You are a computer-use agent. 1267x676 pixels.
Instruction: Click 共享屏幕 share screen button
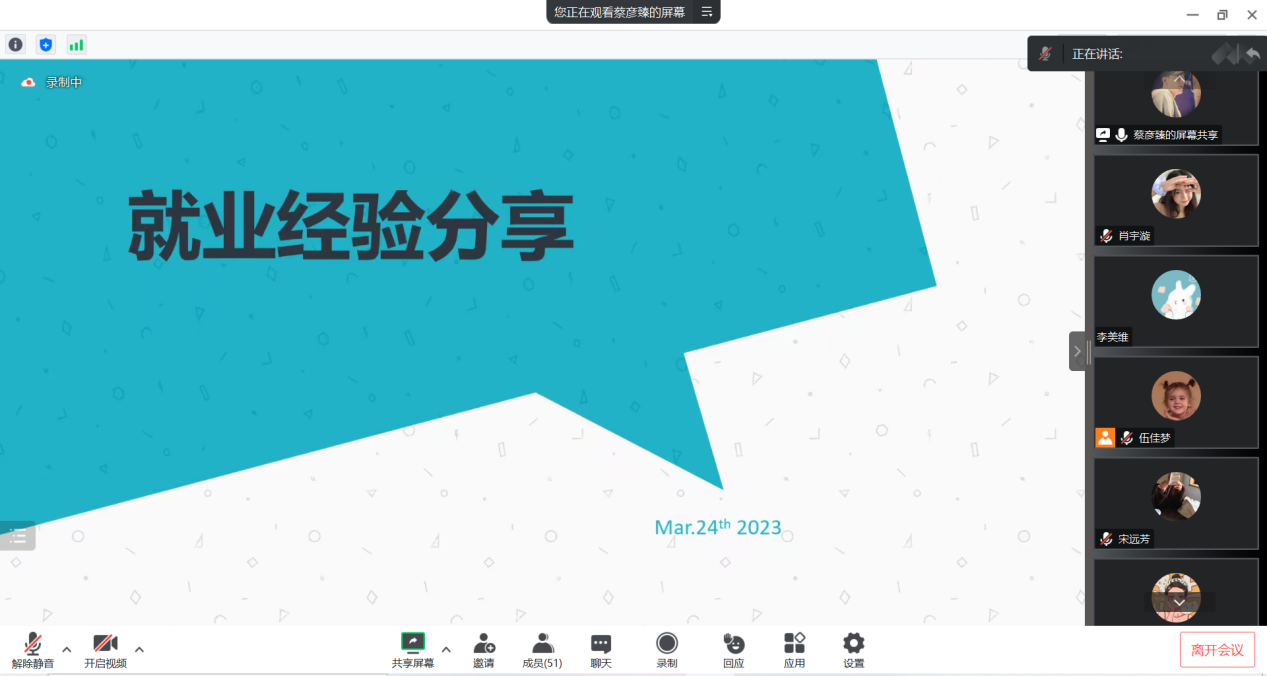point(412,649)
